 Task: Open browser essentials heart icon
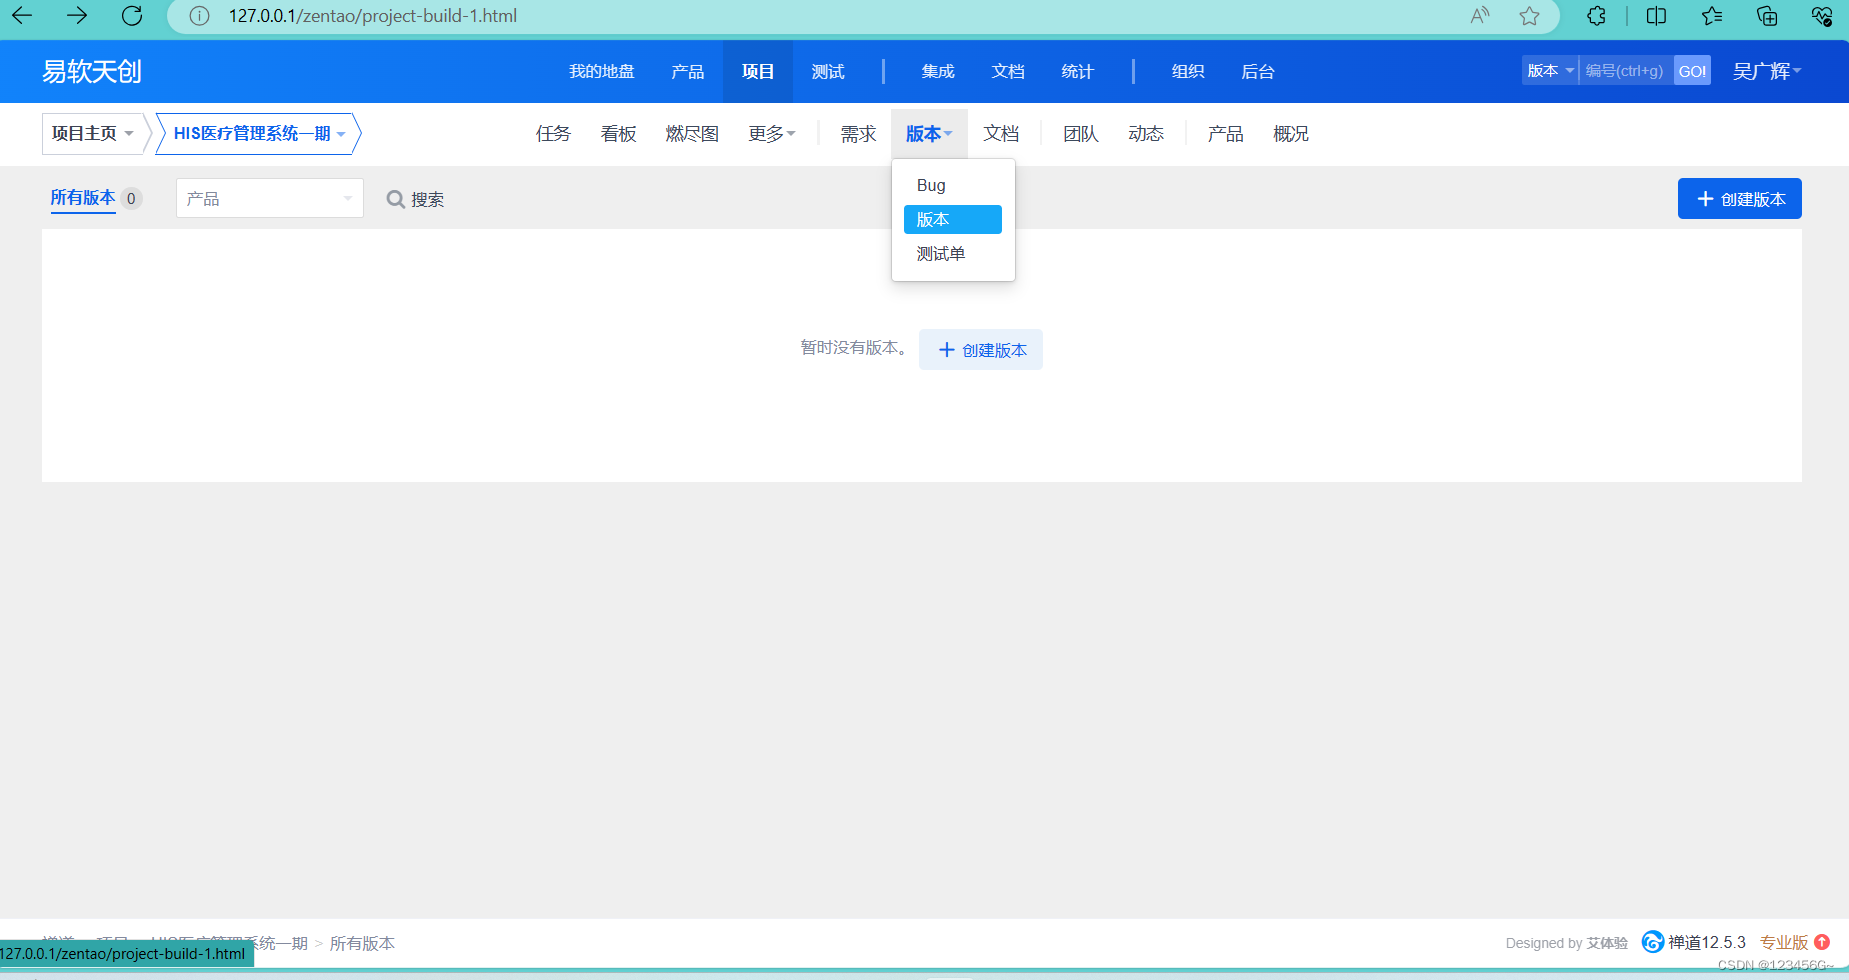1822,16
